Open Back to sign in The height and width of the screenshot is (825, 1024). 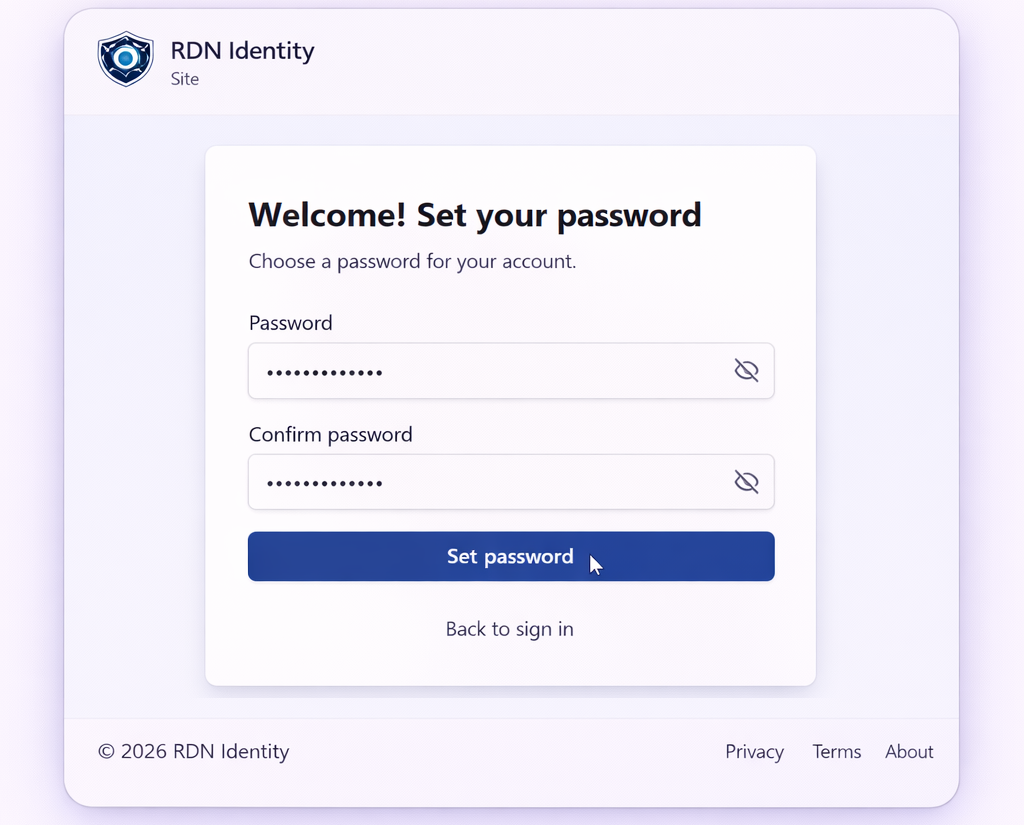coord(510,629)
